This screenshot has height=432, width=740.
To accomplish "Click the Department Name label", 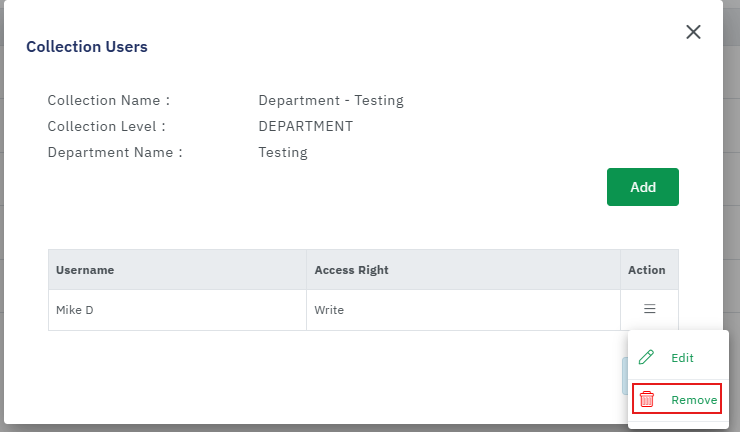I will (x=115, y=152).
